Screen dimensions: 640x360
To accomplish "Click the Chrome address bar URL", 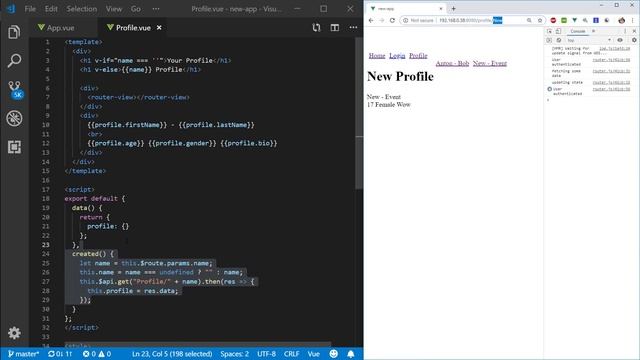I will point(471,20).
